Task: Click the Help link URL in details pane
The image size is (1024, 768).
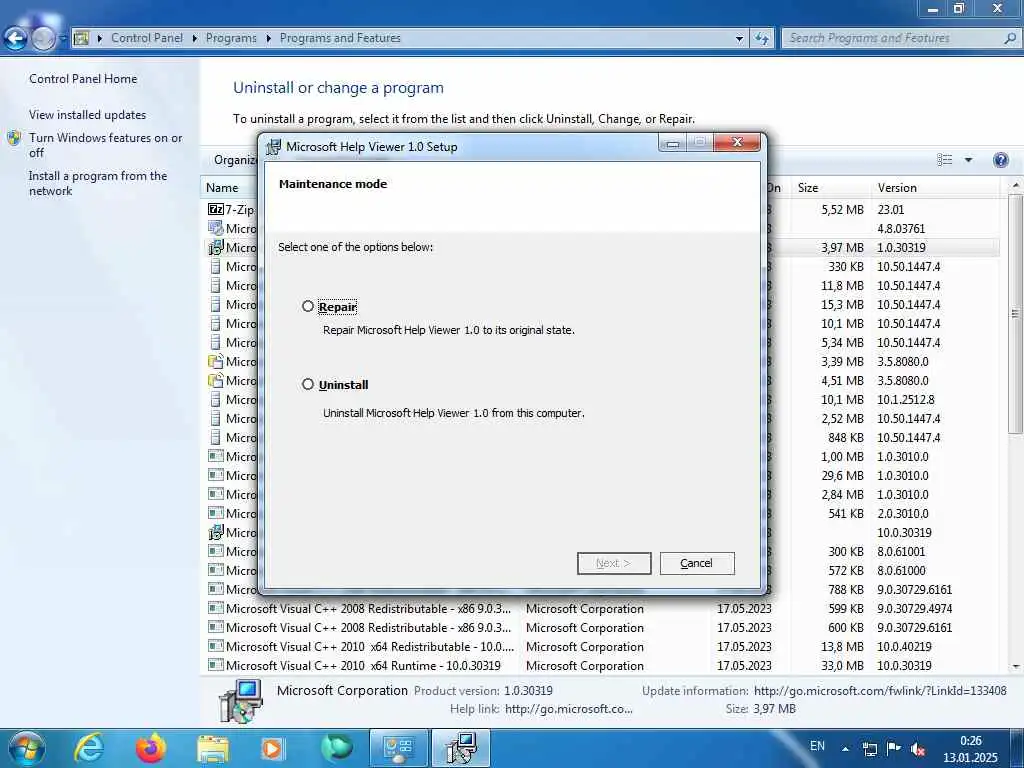Action: [569, 709]
